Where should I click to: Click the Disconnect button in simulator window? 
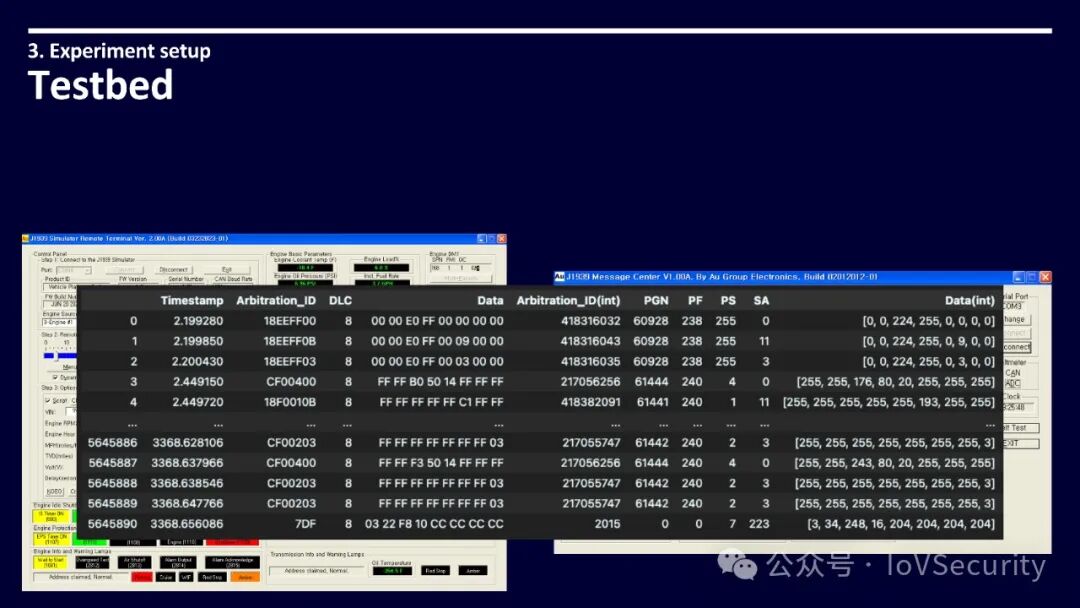coord(174,269)
